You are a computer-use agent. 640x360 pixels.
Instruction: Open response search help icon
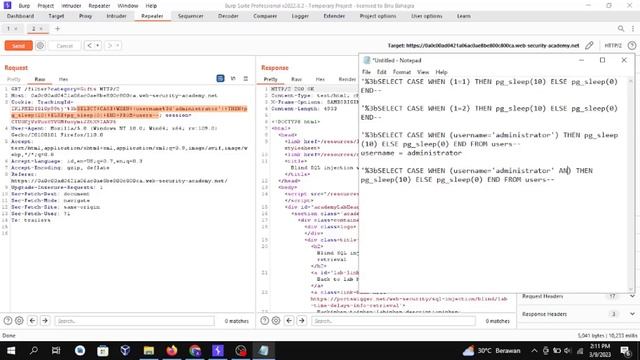click(264, 321)
